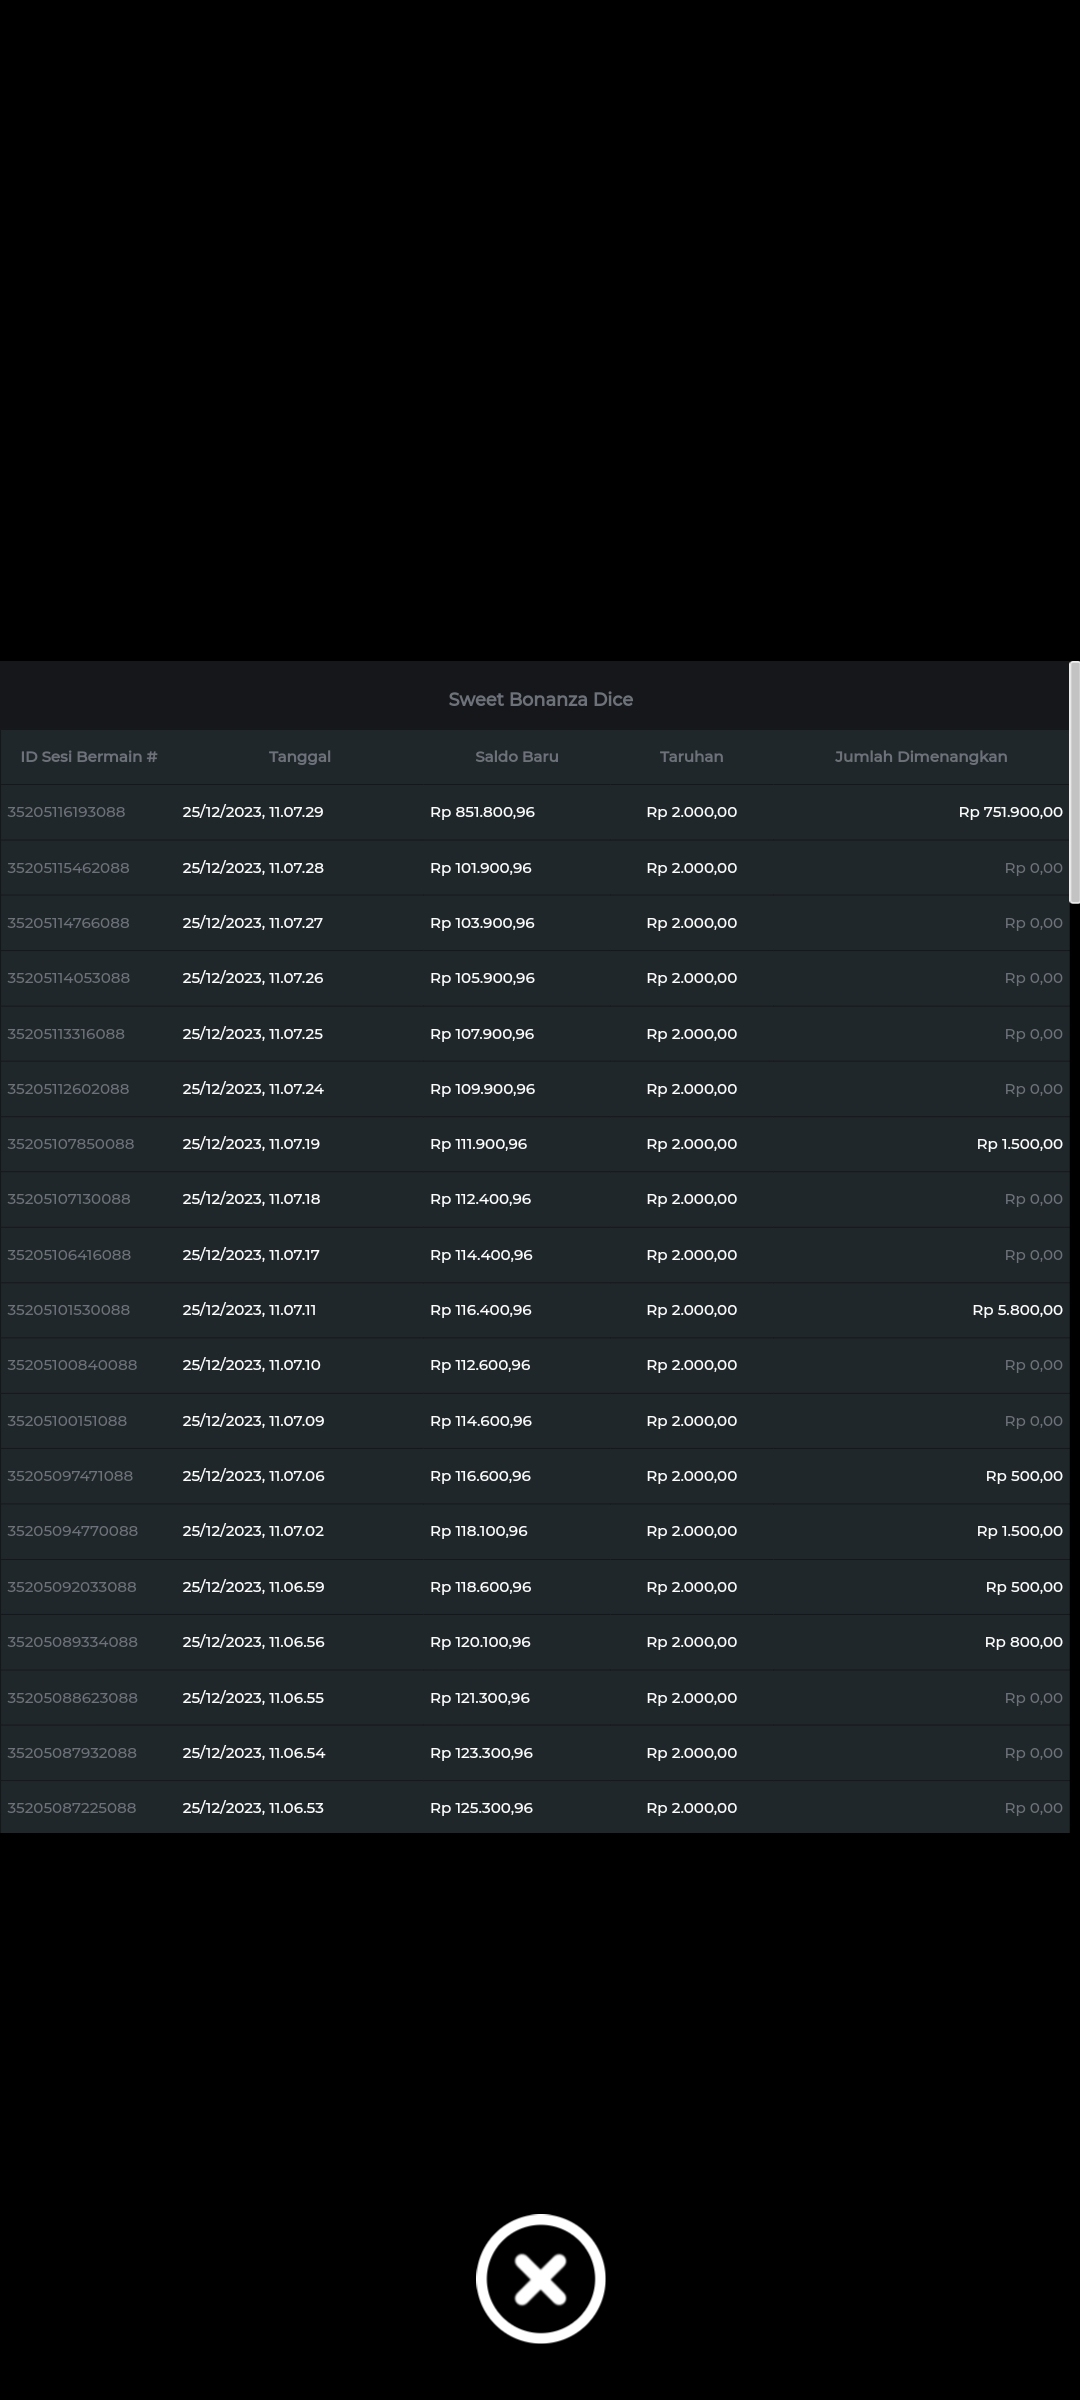Open session ID 35205089334088
1080x2400 pixels.
tap(72, 1642)
